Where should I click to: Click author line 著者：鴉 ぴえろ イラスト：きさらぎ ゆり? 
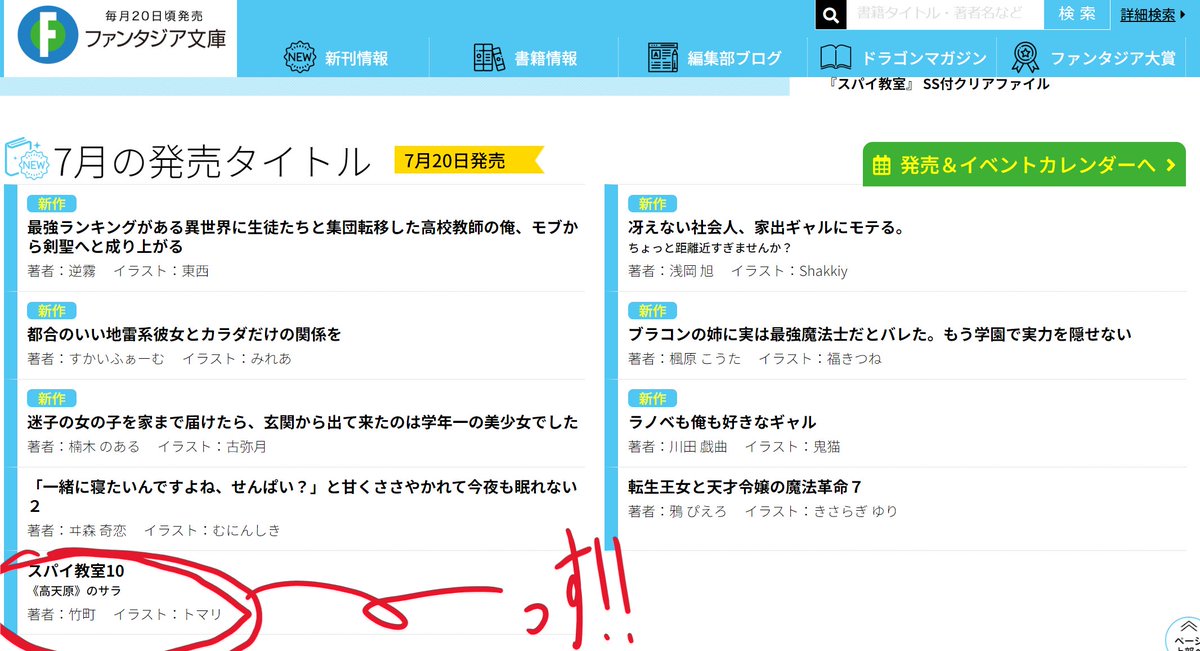(x=763, y=511)
